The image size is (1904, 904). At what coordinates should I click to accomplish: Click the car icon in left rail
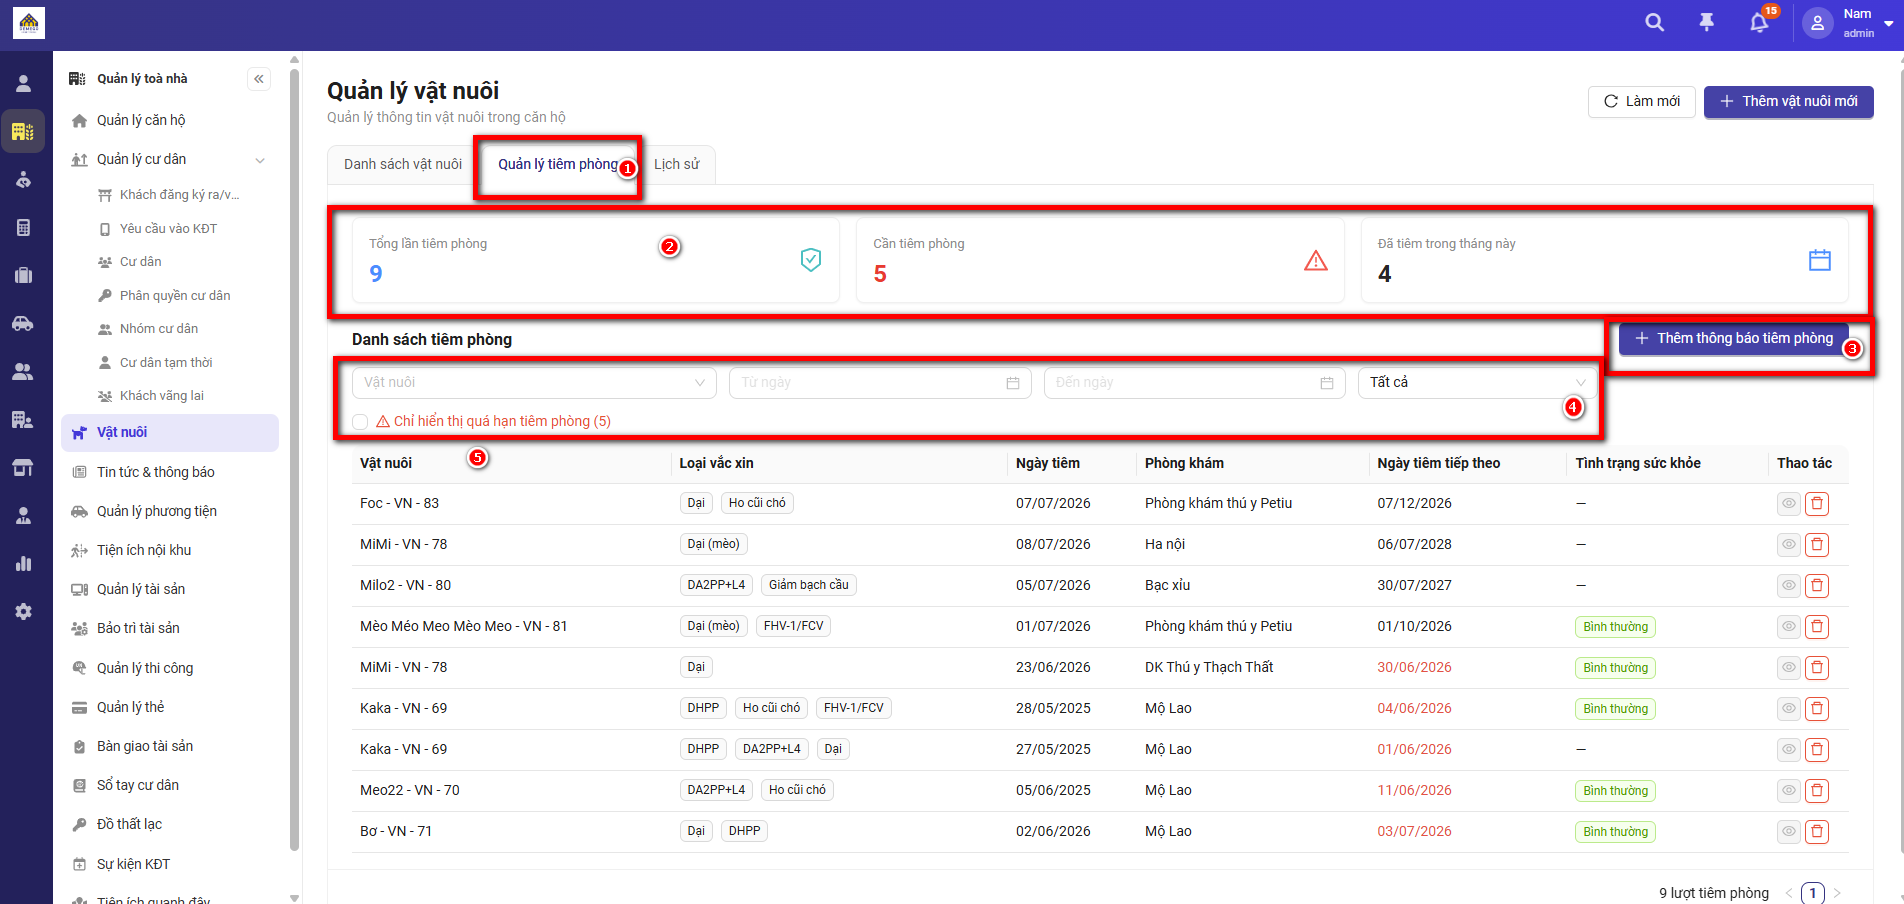(x=23, y=324)
